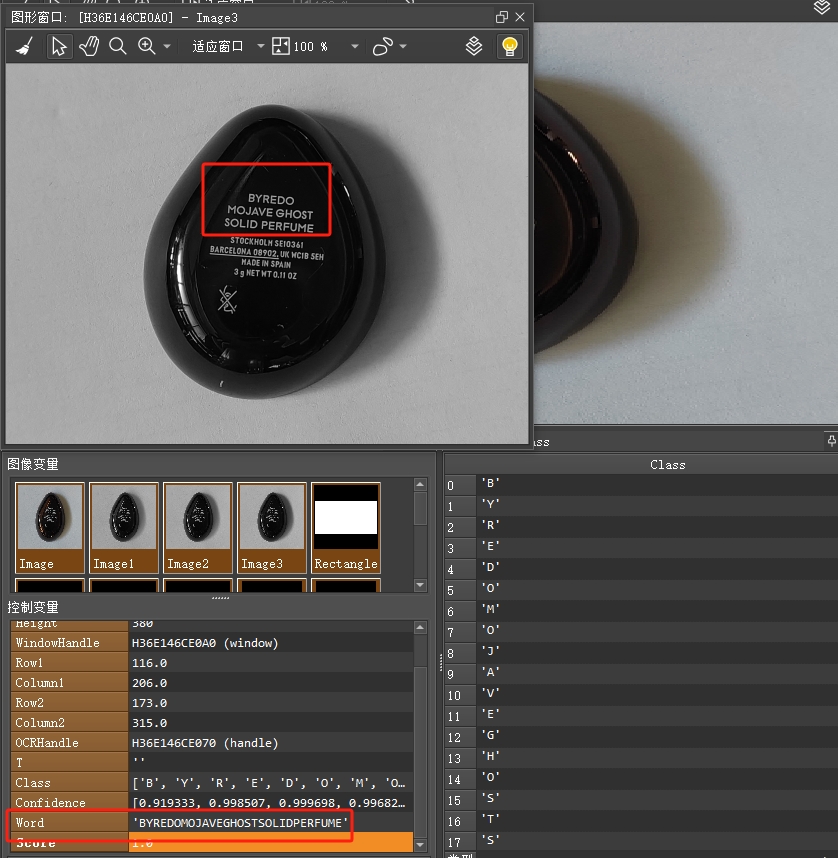The height and width of the screenshot is (858, 838).
Task: Click the window size icon beside 100 %
Action: (281, 47)
